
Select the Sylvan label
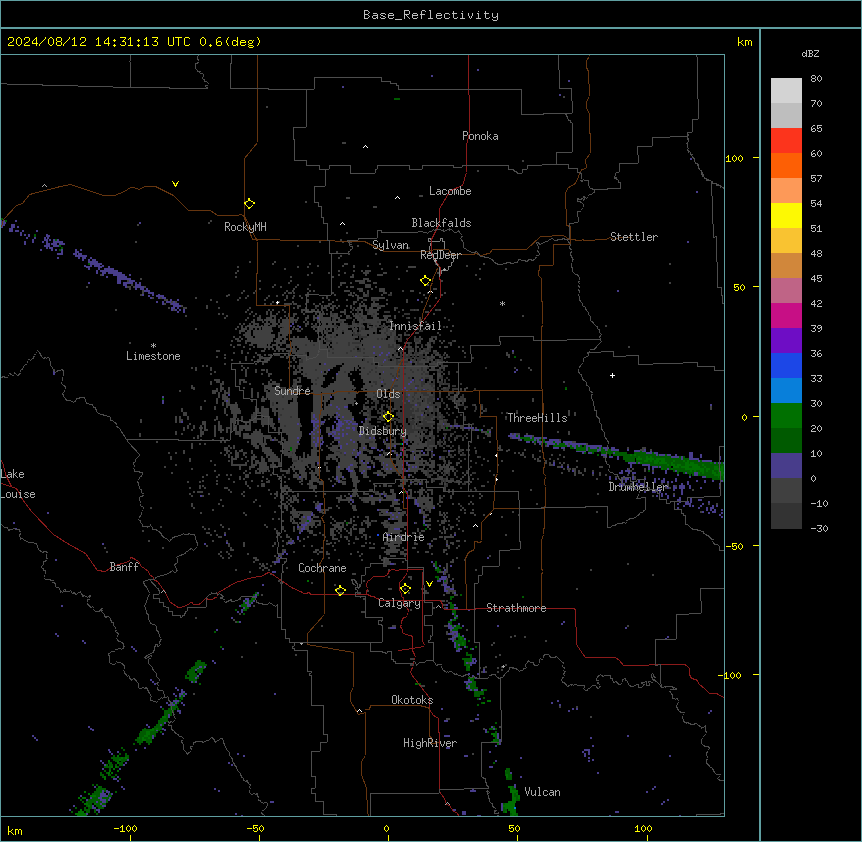click(390, 245)
